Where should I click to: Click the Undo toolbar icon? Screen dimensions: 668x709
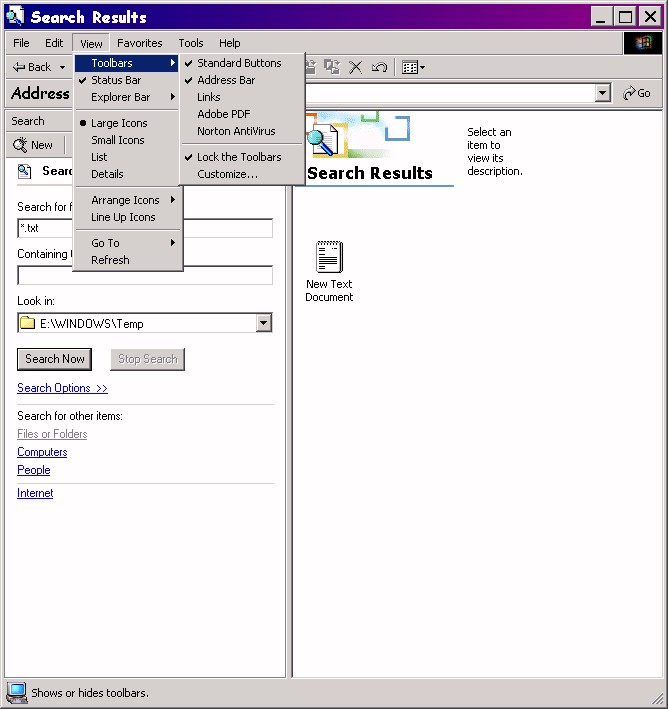pos(379,67)
